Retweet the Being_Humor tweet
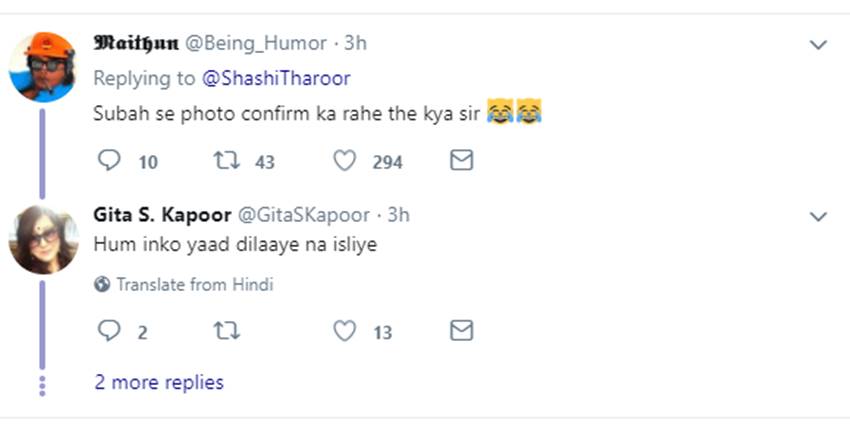 coord(227,161)
